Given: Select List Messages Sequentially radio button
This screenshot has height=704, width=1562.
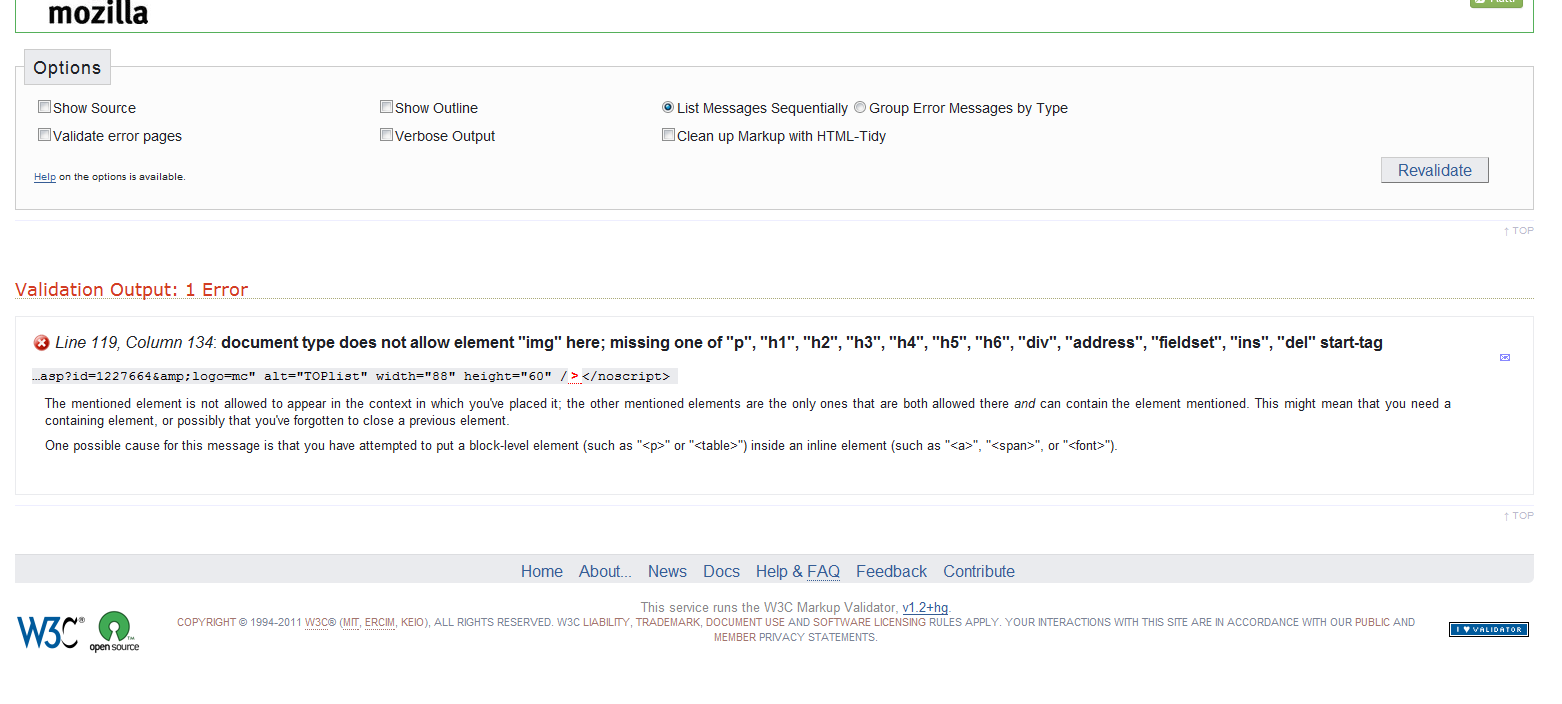Looking at the screenshot, I should point(668,107).
